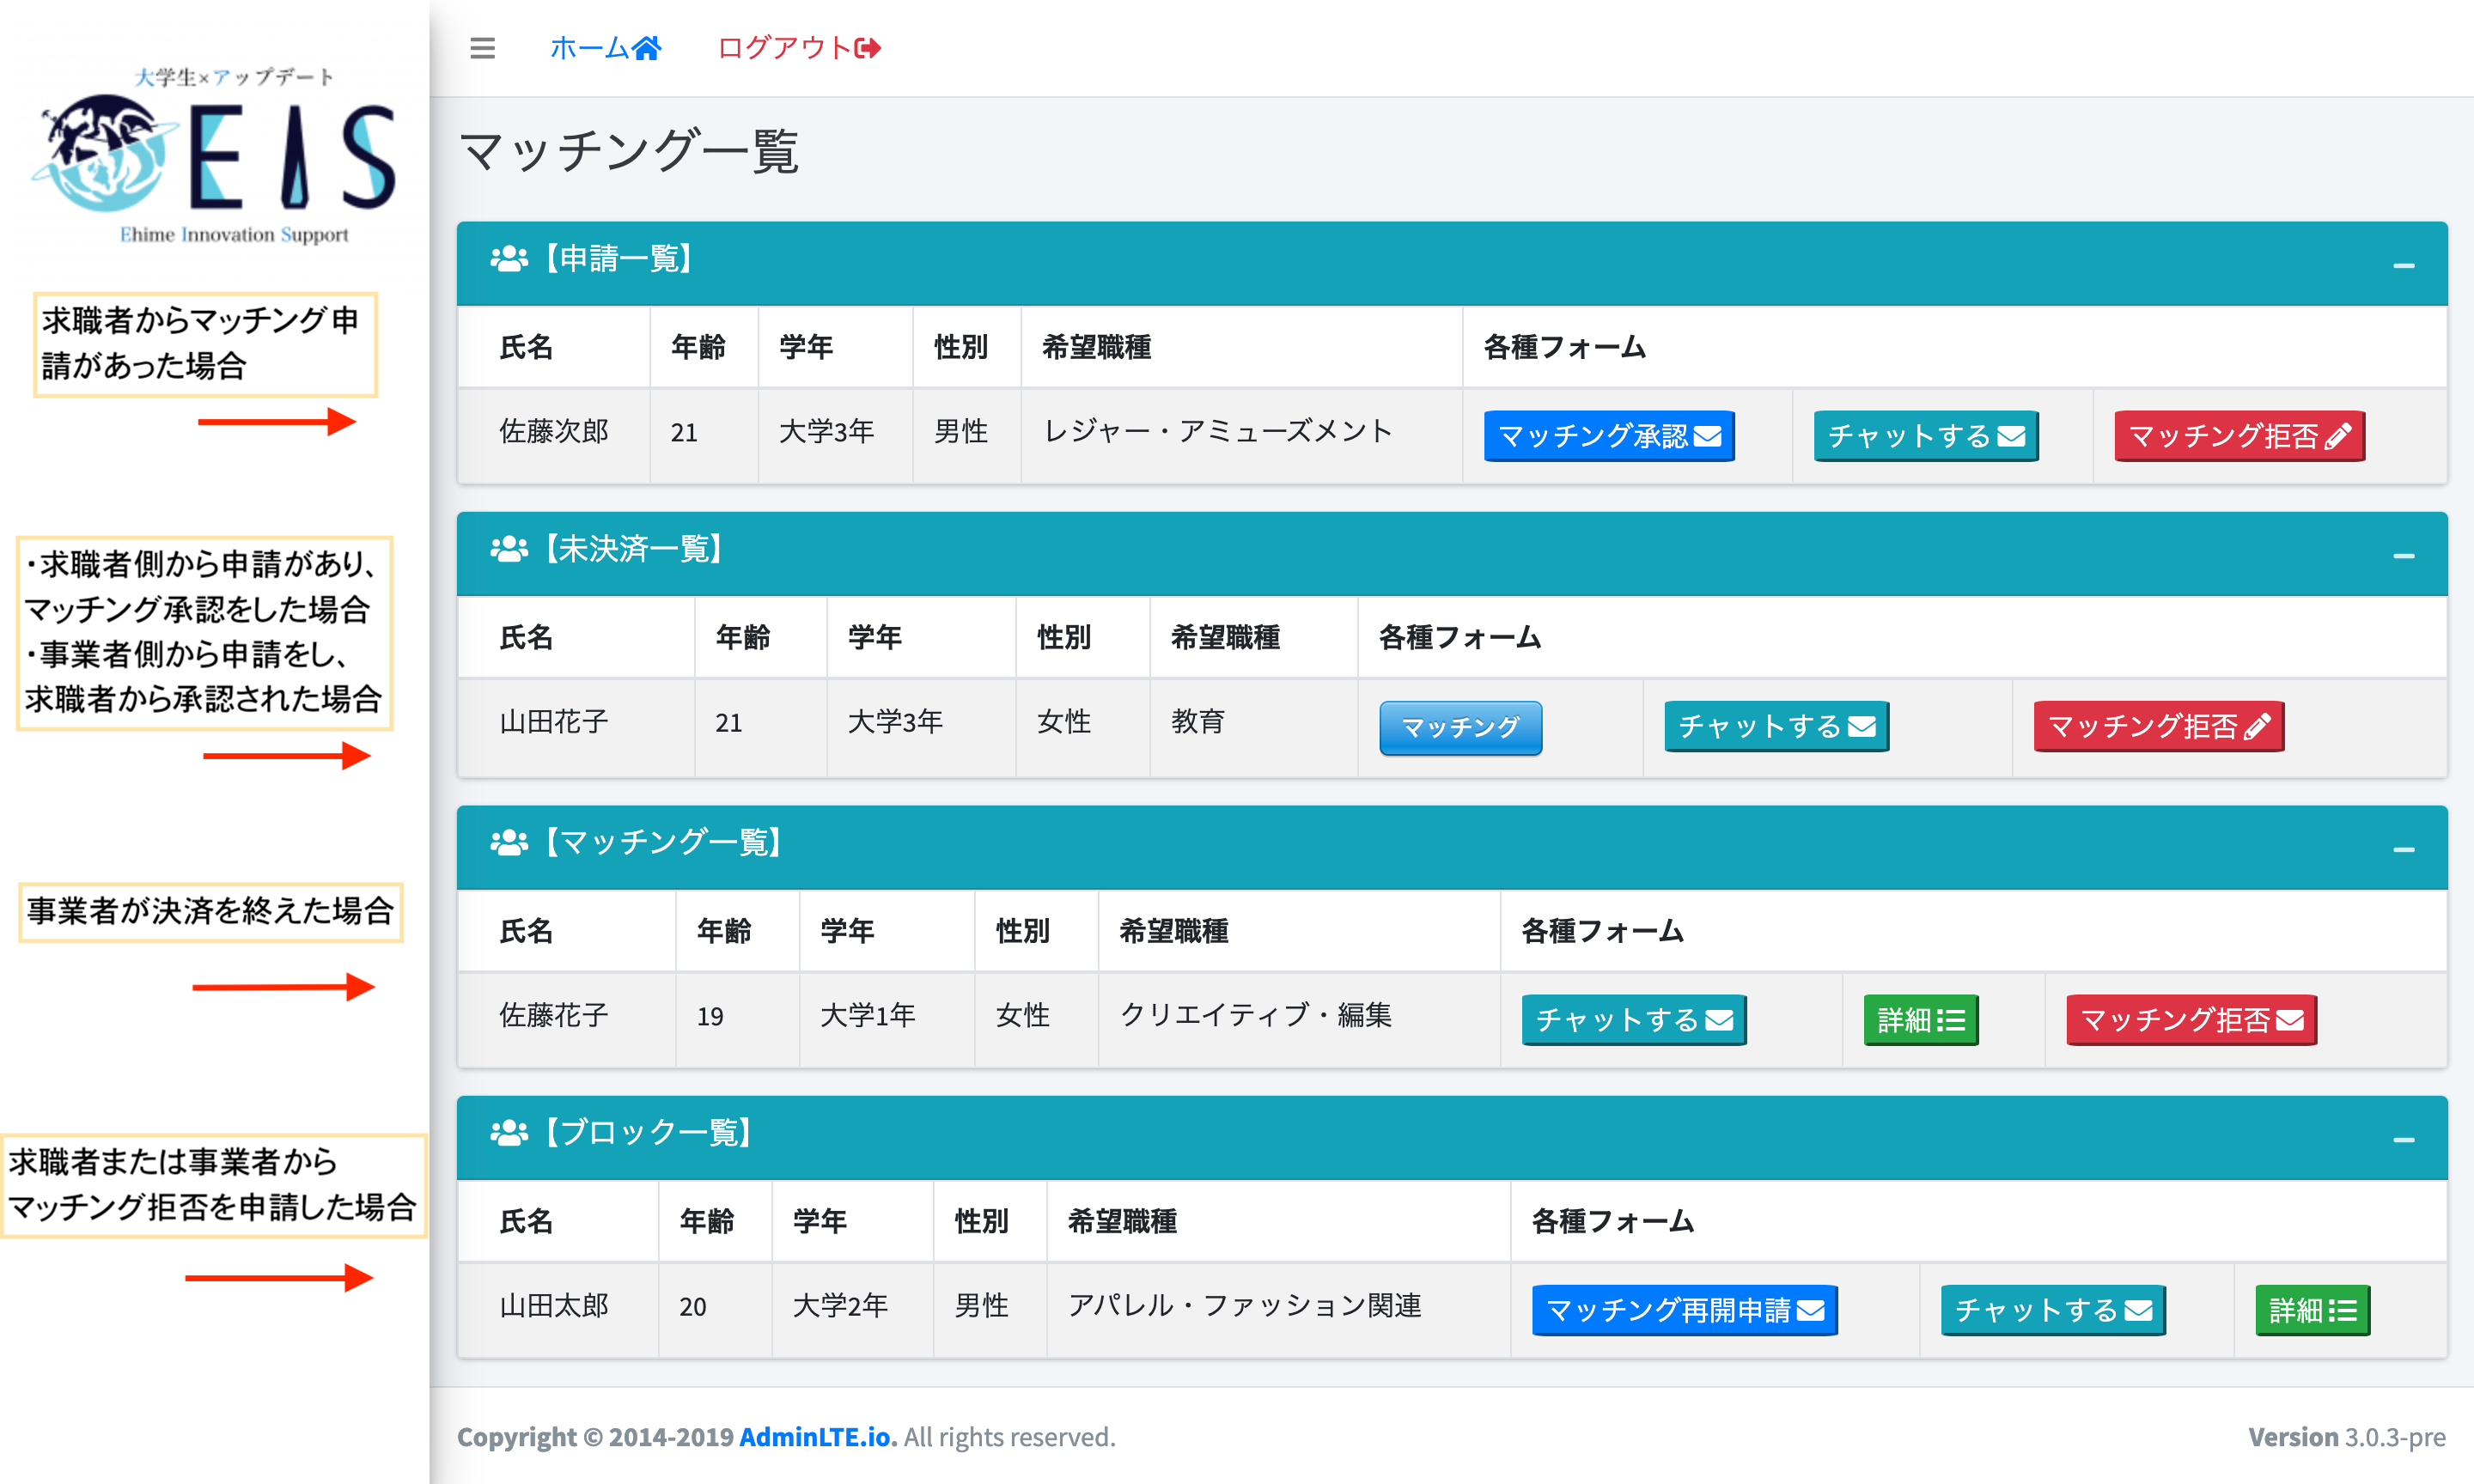Click the people icon on マッチング一覧 header
2474x1484 pixels.
(x=508, y=843)
